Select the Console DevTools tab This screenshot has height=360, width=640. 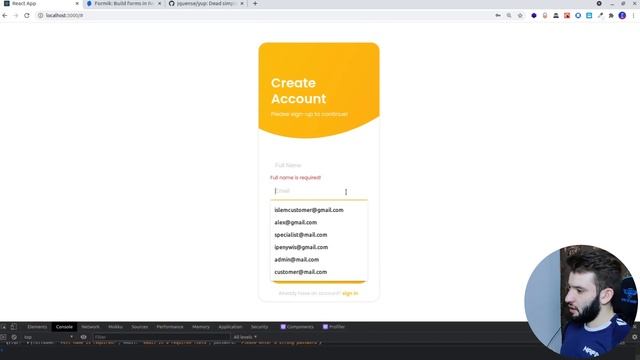(x=64, y=327)
